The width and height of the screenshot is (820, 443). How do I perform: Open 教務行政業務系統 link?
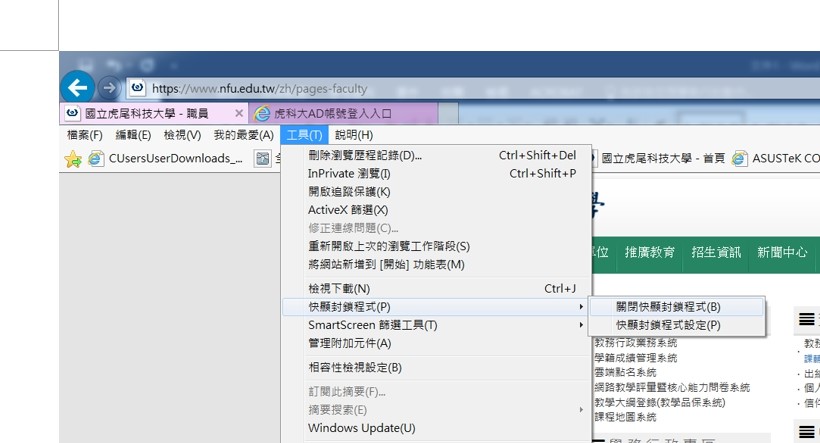tap(636, 343)
